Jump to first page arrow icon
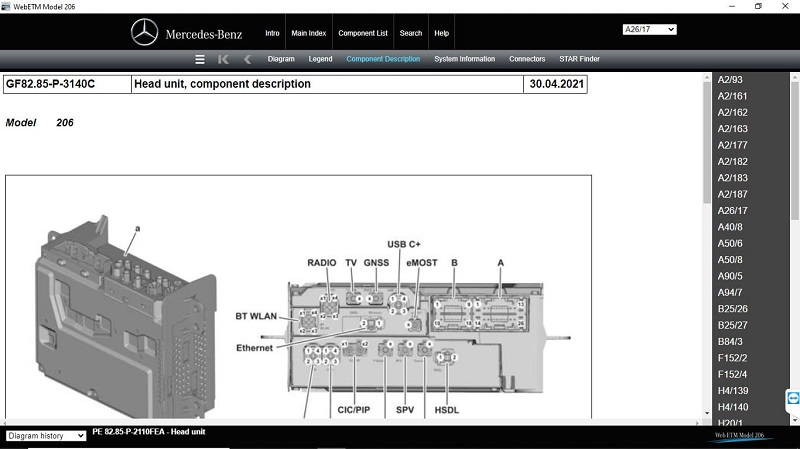800x449 pixels. click(223, 59)
